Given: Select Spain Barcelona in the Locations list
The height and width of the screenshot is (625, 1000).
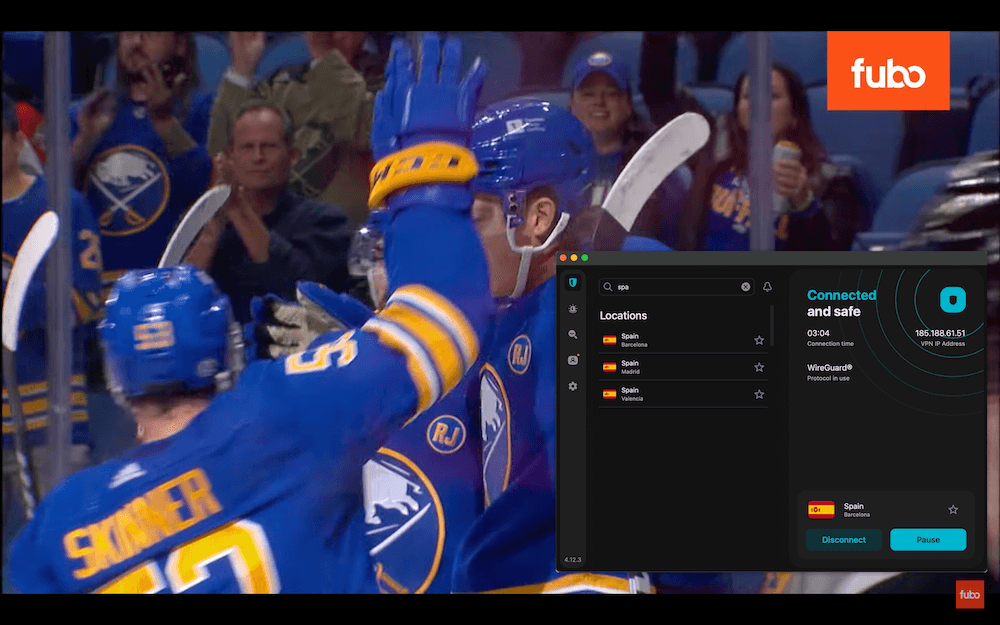Looking at the screenshot, I should coord(683,340).
